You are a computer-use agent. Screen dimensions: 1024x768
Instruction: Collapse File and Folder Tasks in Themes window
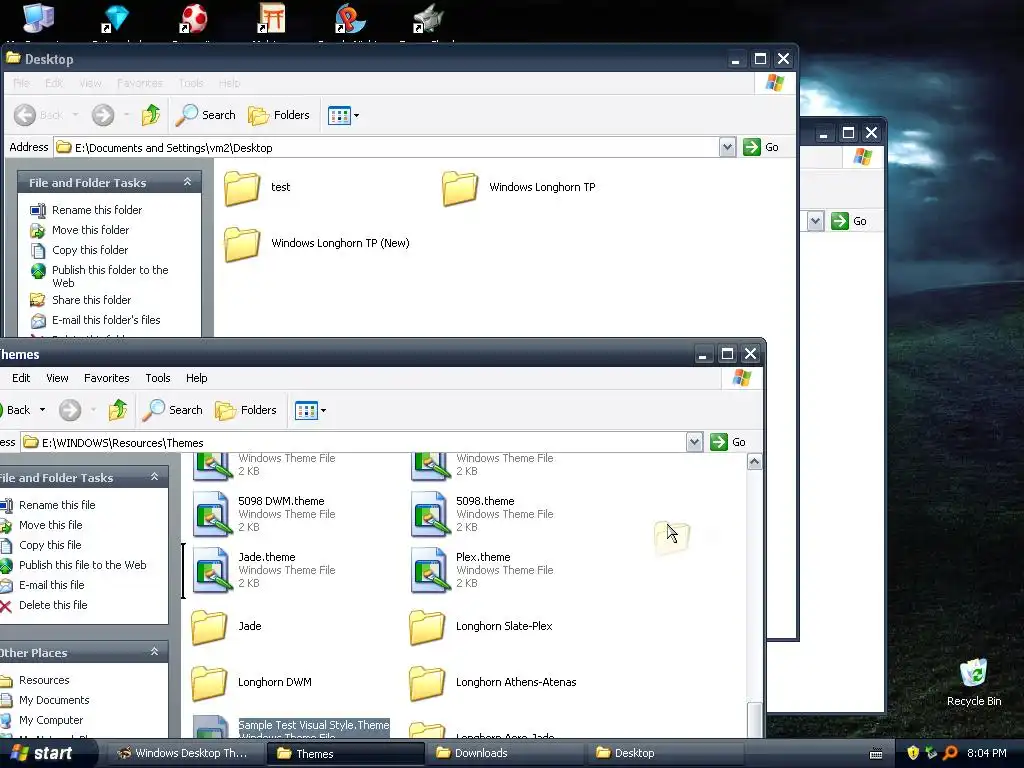(154, 477)
